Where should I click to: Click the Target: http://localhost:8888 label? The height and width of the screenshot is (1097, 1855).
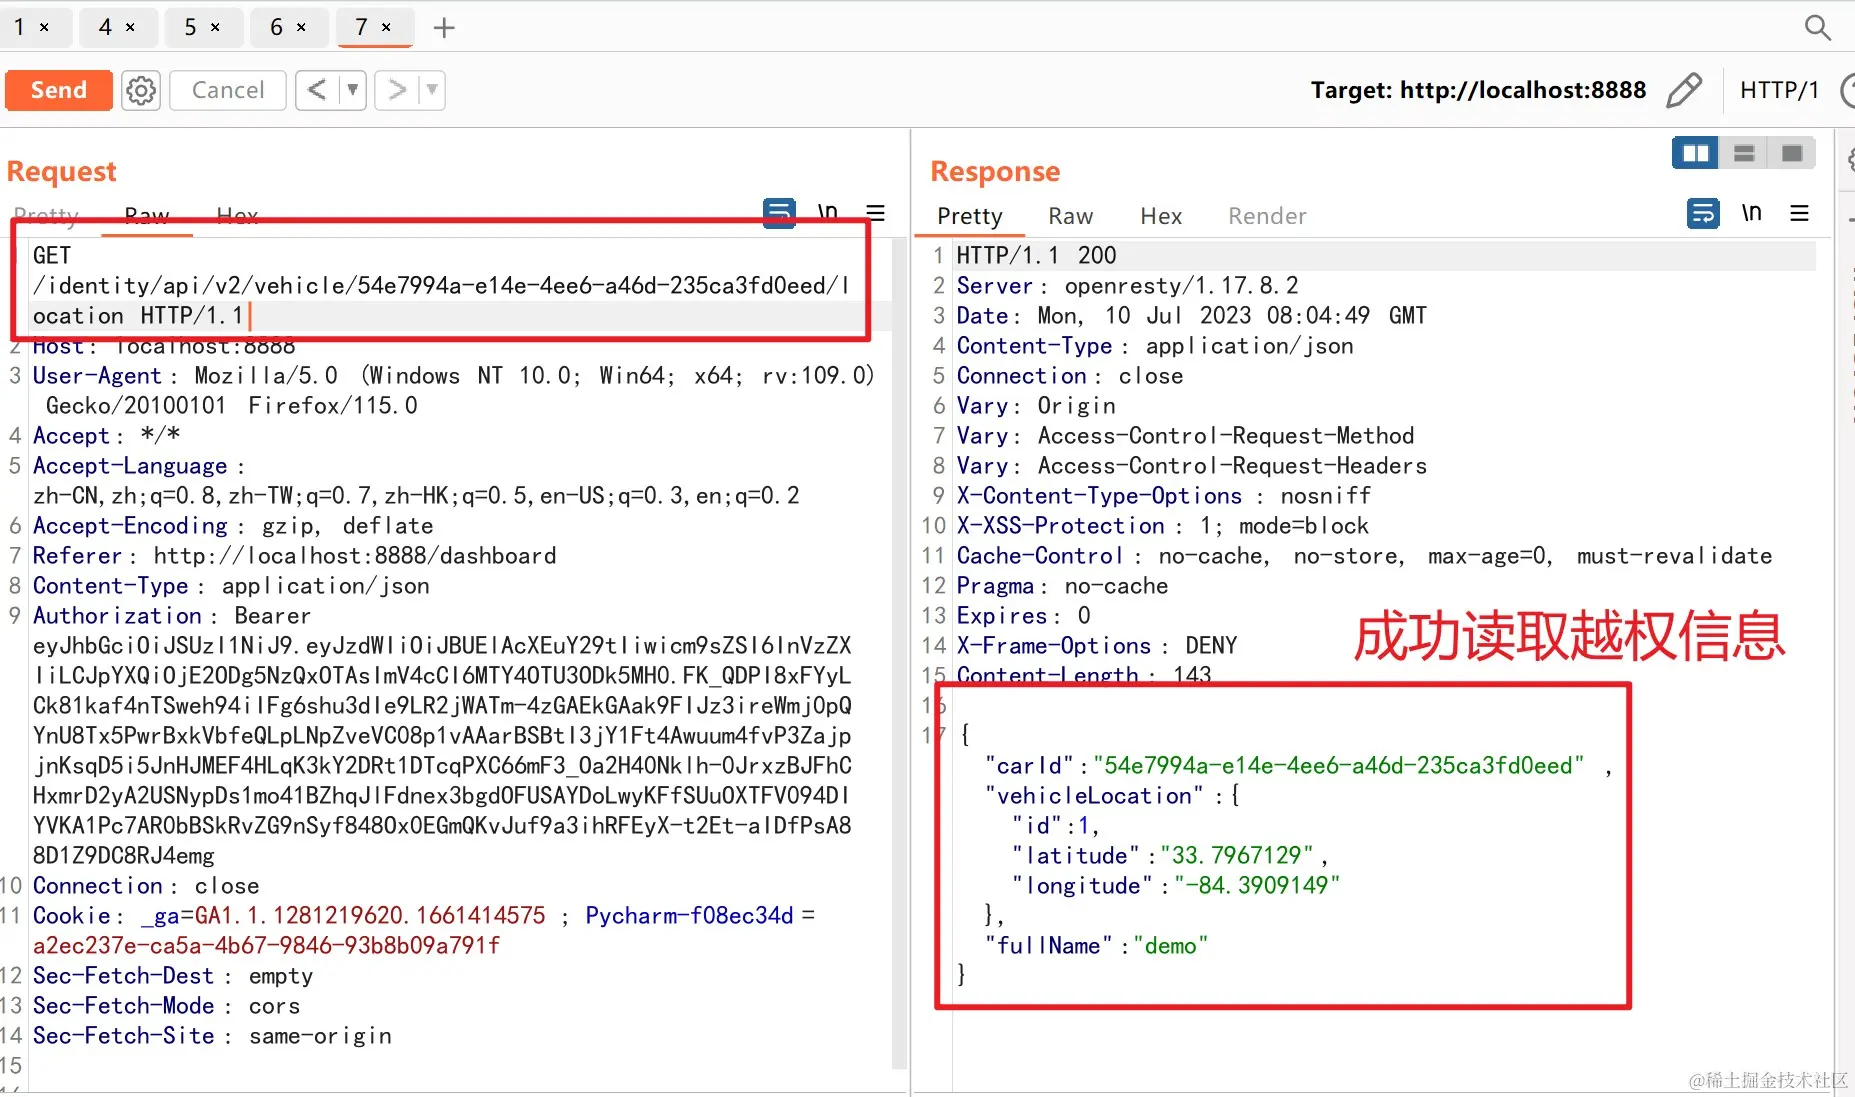coord(1478,90)
